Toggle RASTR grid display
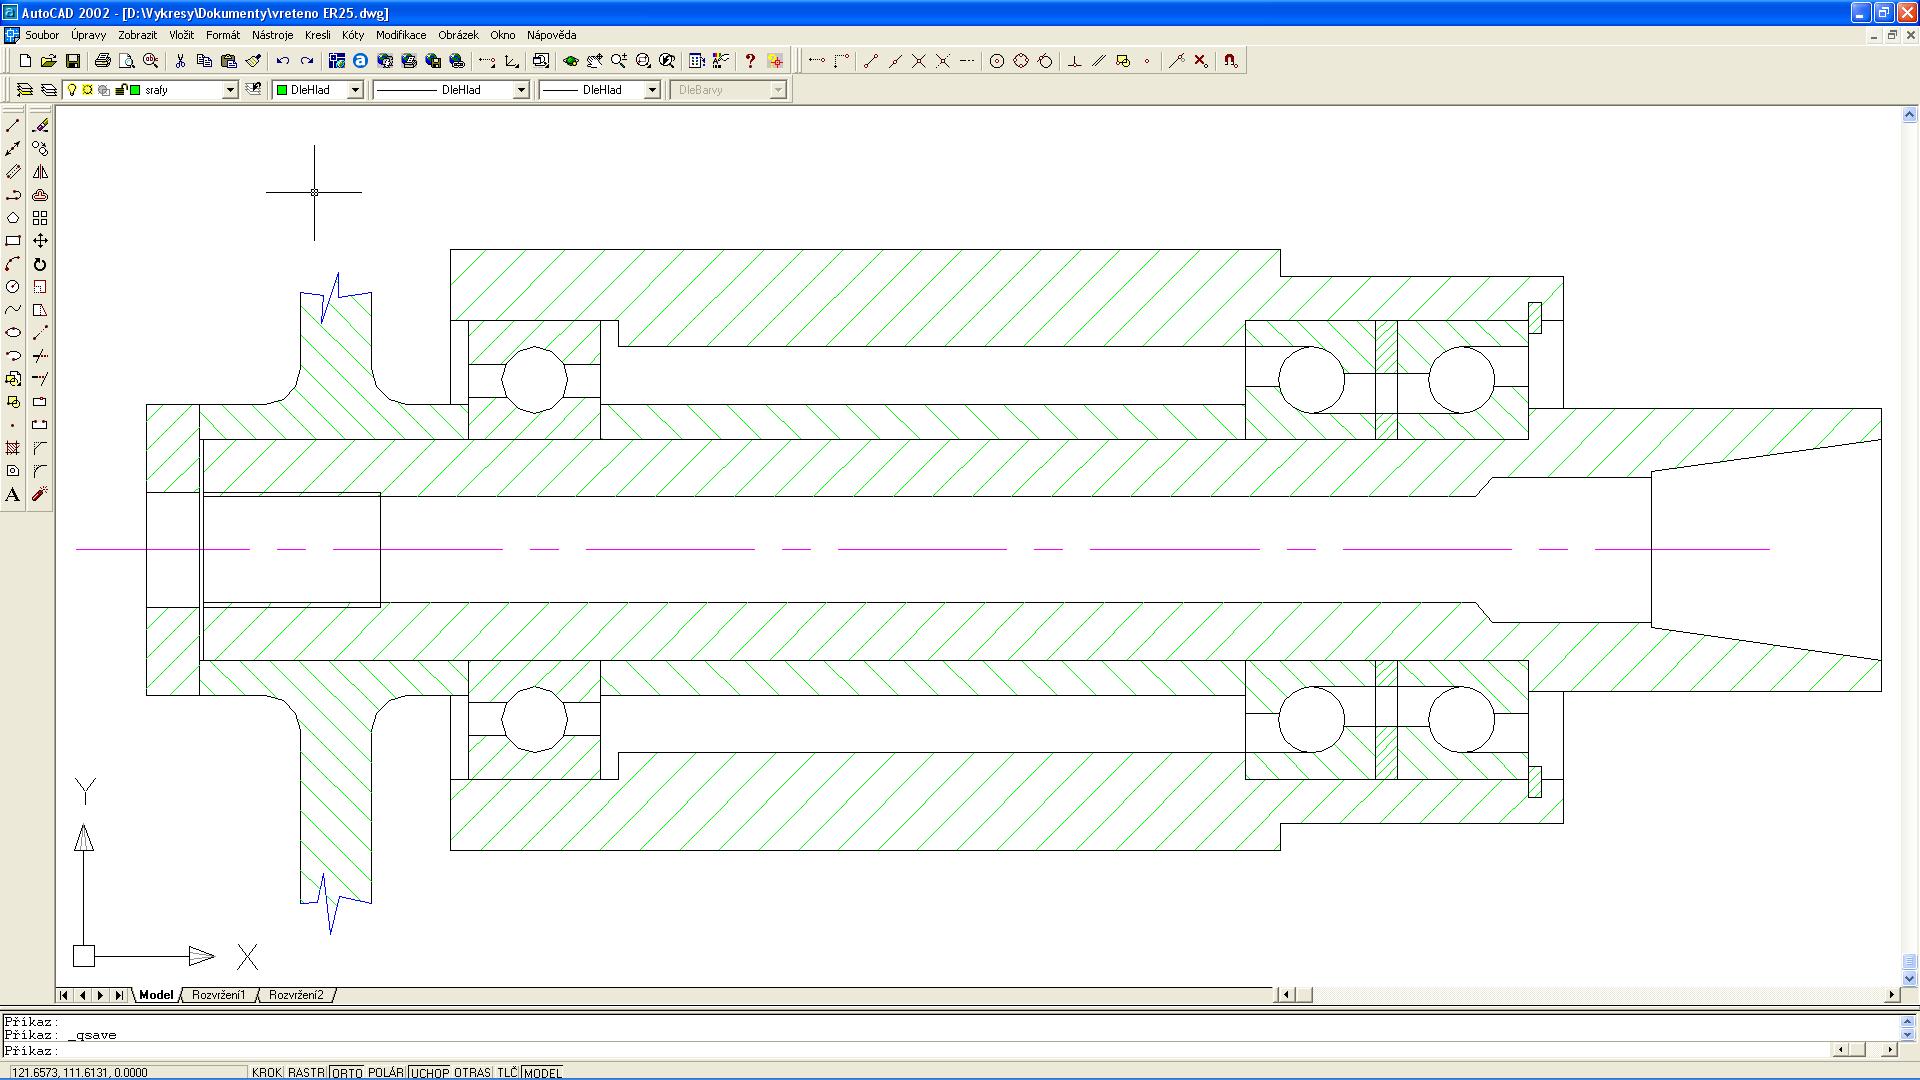Viewport: 1920px width, 1080px height. click(x=306, y=1072)
